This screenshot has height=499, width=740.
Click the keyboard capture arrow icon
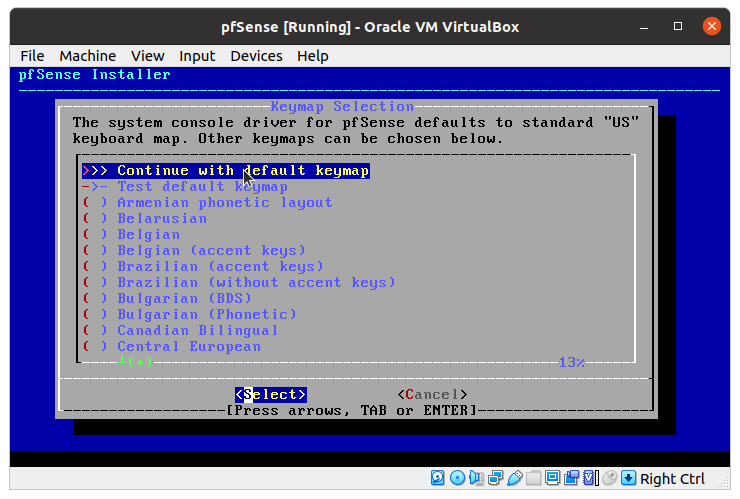click(628, 478)
